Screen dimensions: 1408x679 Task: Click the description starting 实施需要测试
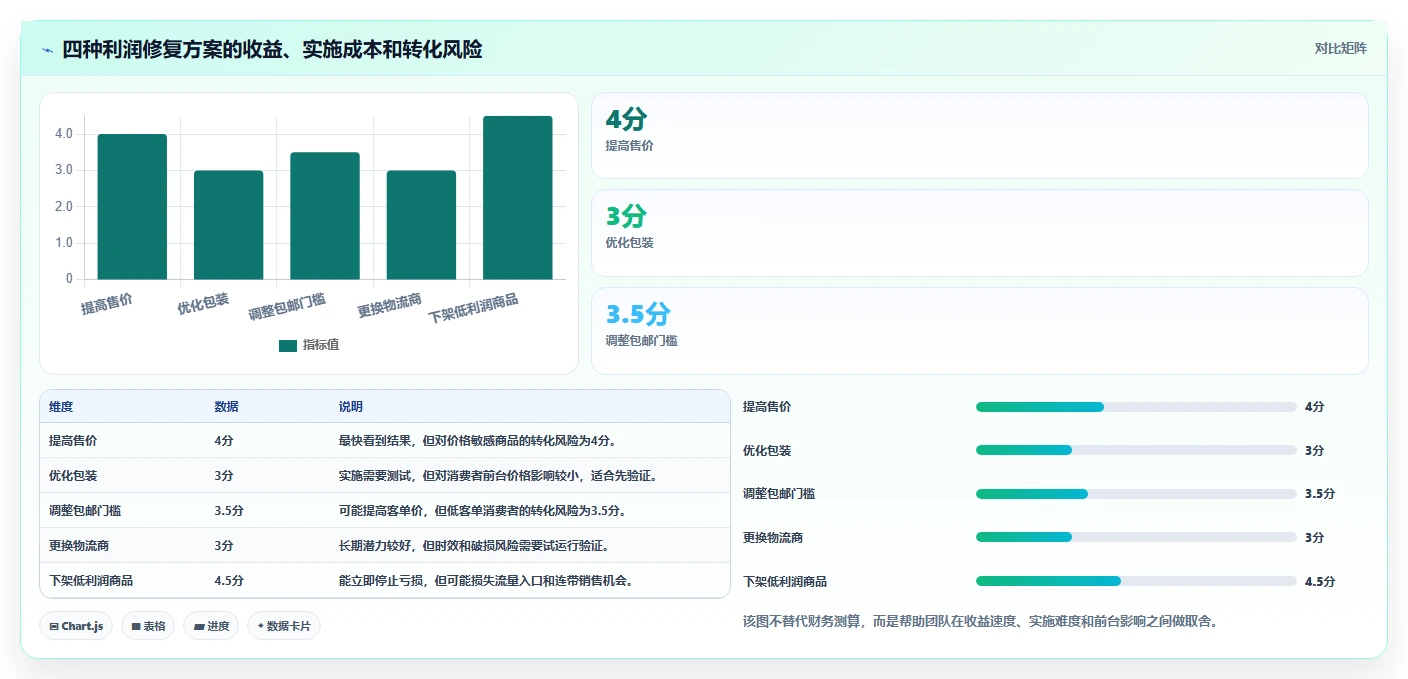[498, 476]
